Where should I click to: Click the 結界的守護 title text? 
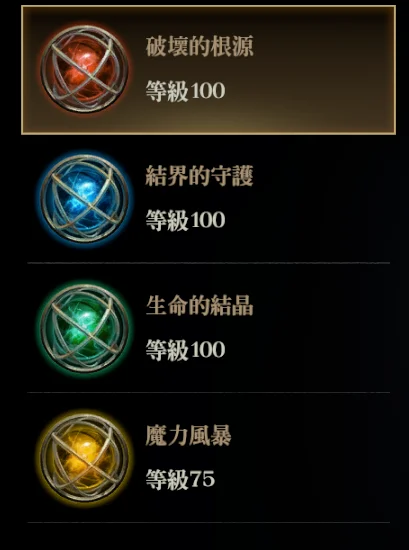tap(199, 176)
